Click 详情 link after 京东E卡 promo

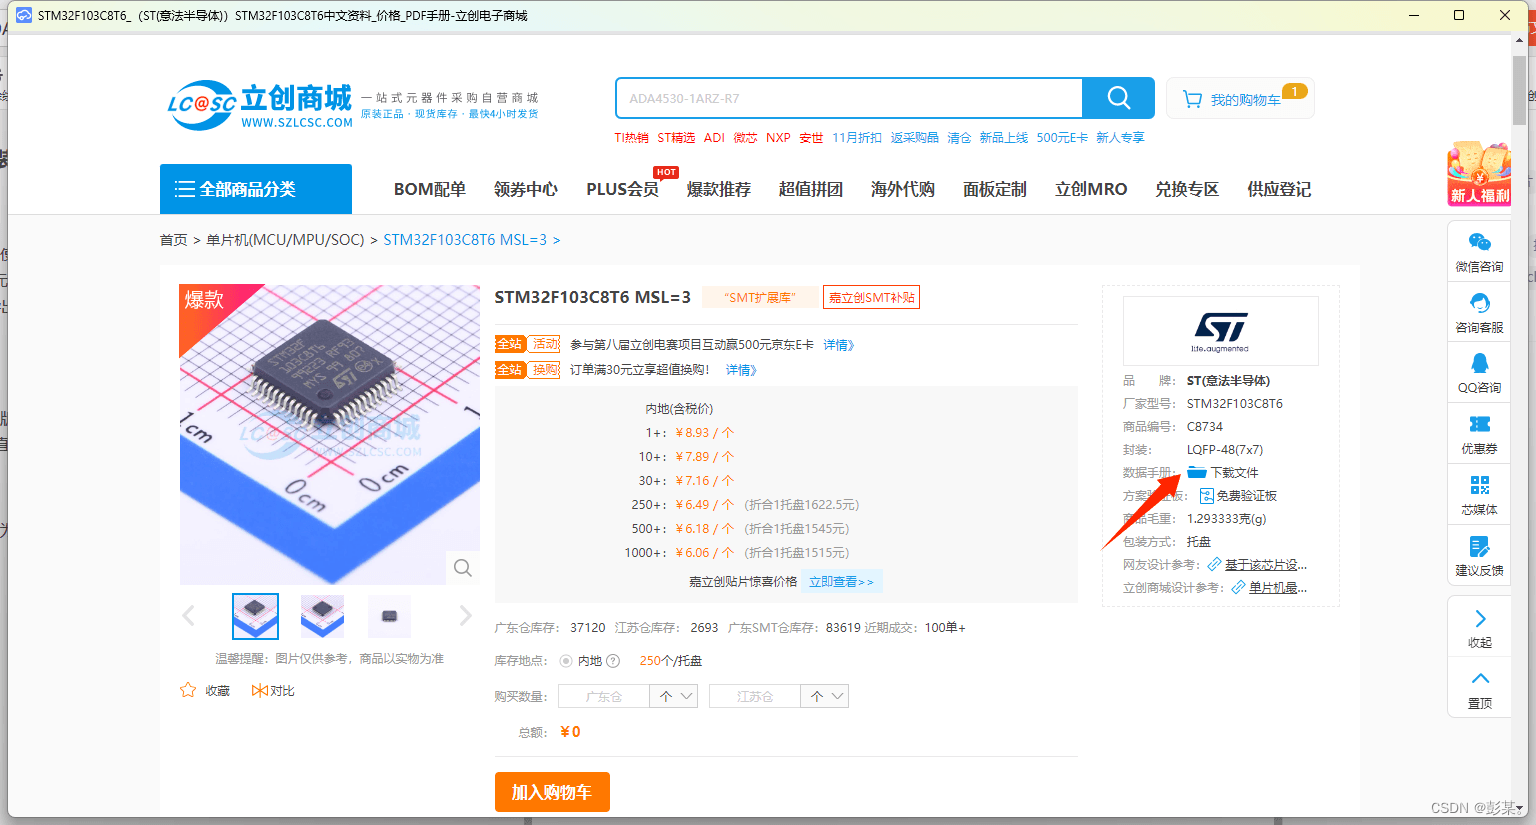coord(838,345)
